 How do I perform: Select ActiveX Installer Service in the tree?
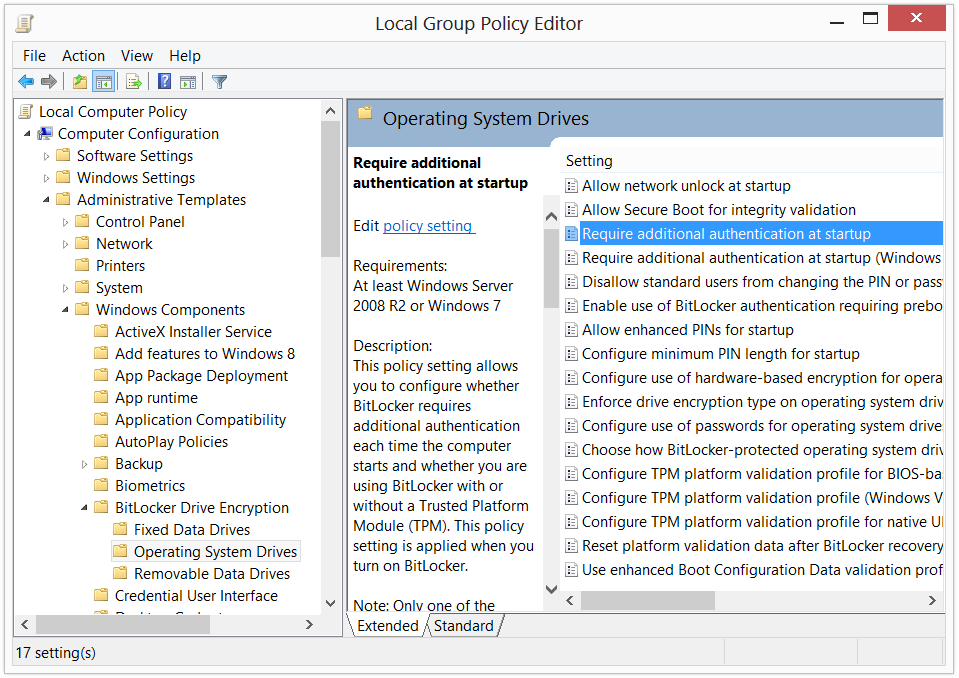(x=193, y=331)
